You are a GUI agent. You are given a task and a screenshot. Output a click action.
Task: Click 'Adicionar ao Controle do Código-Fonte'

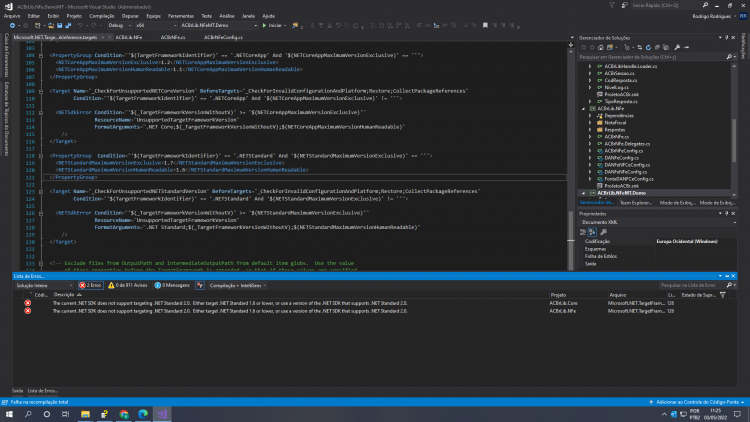point(697,402)
